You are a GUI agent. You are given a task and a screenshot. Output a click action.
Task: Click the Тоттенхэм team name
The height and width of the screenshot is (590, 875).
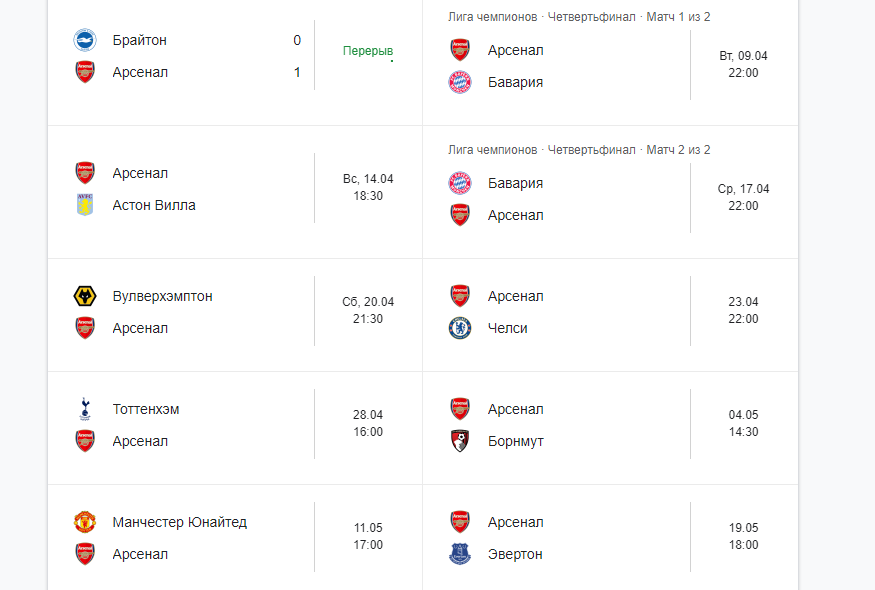pos(146,409)
